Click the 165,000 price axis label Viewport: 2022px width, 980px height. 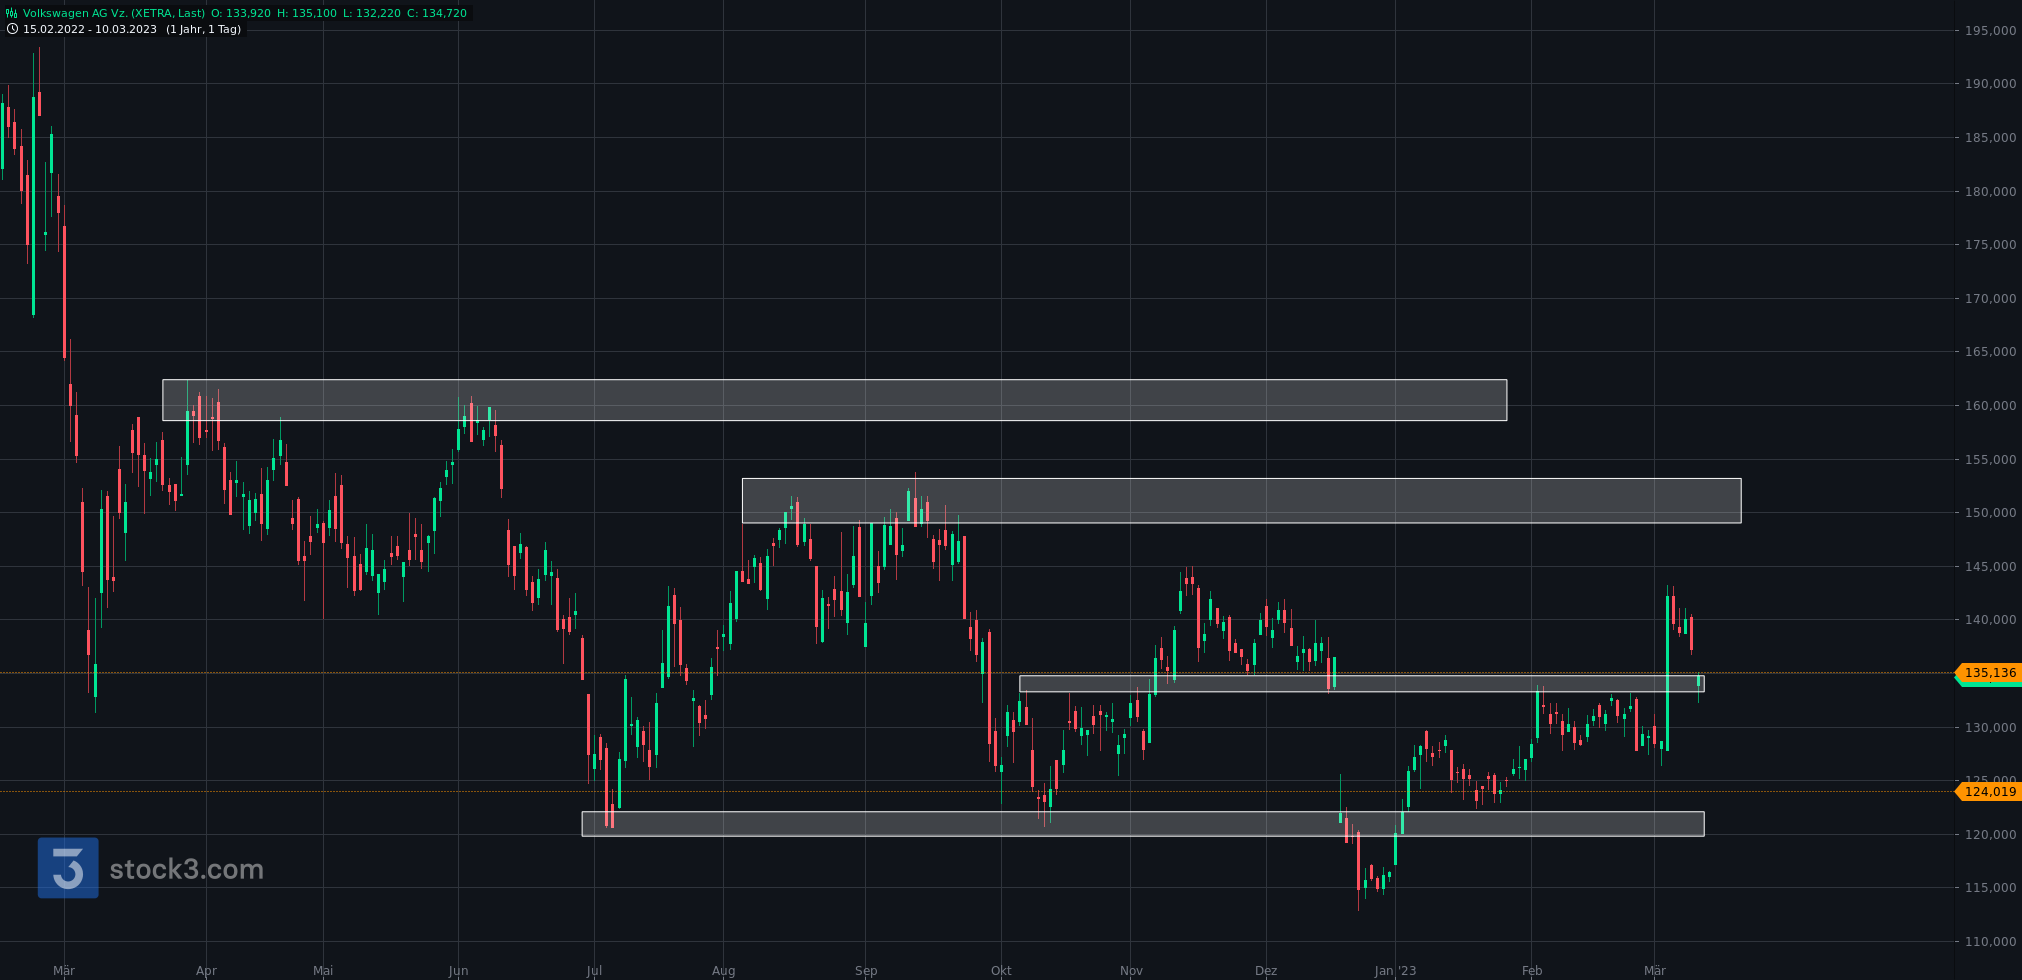(1990, 352)
